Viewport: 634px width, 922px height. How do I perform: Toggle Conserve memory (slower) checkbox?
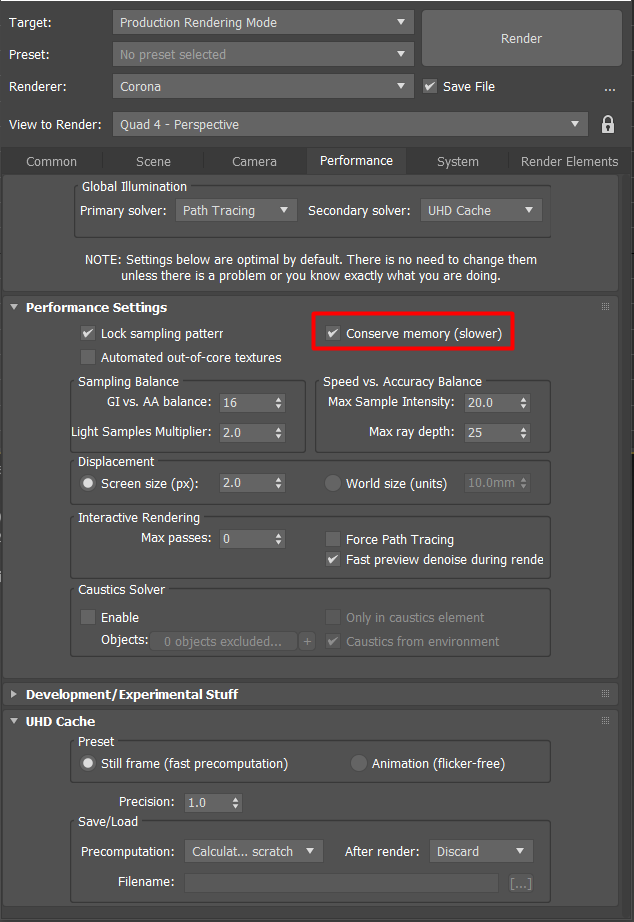tap(334, 333)
